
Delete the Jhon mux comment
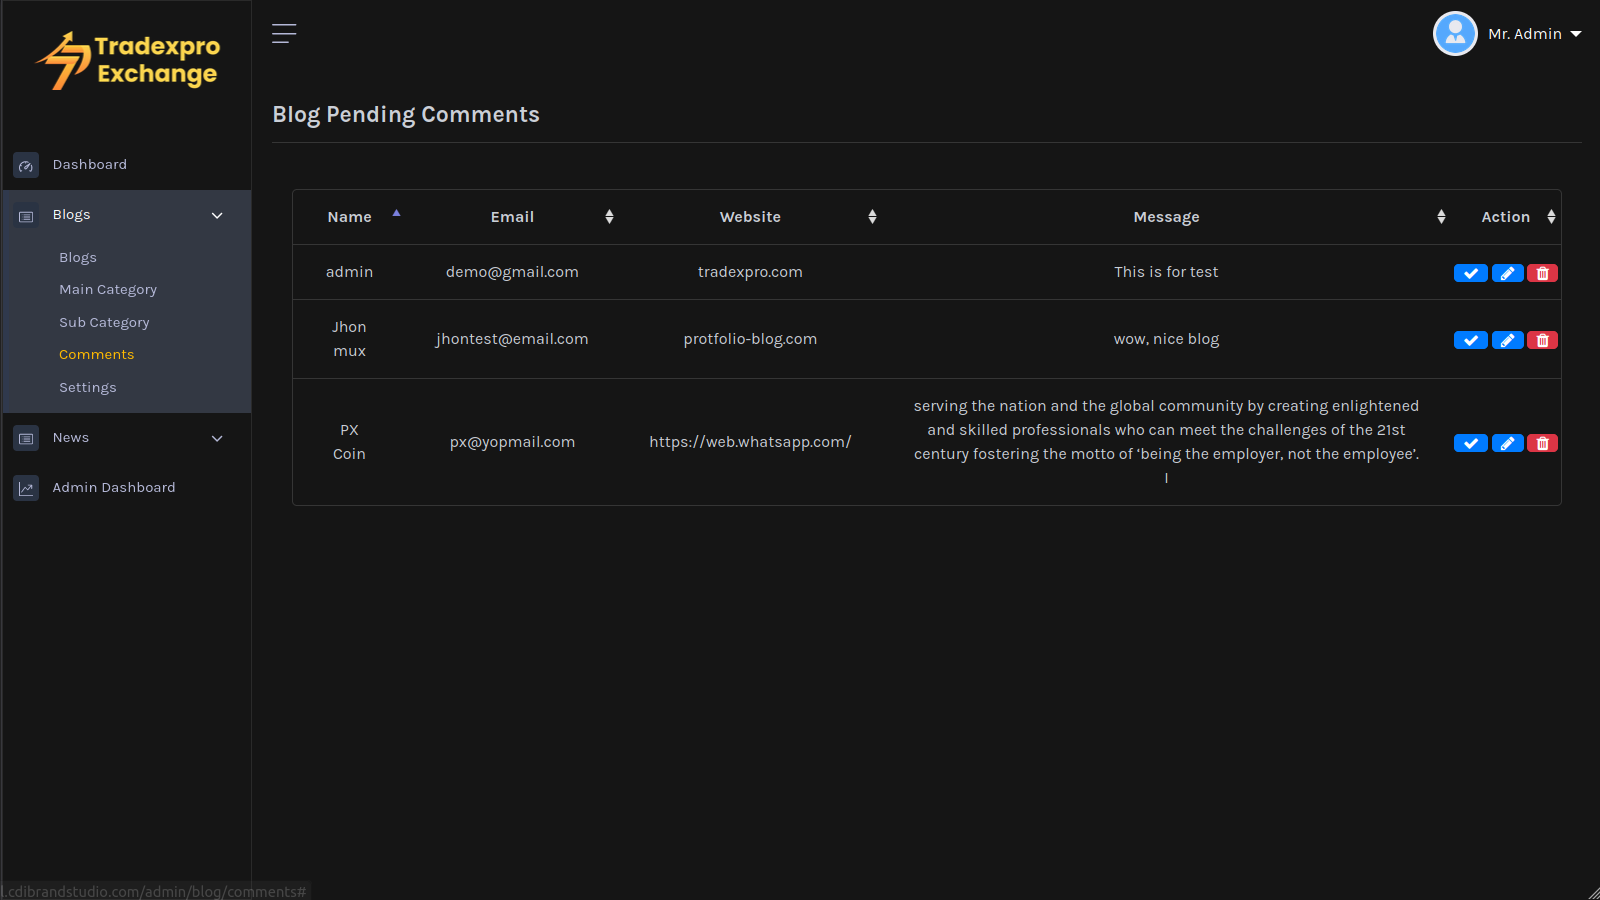tap(1542, 340)
